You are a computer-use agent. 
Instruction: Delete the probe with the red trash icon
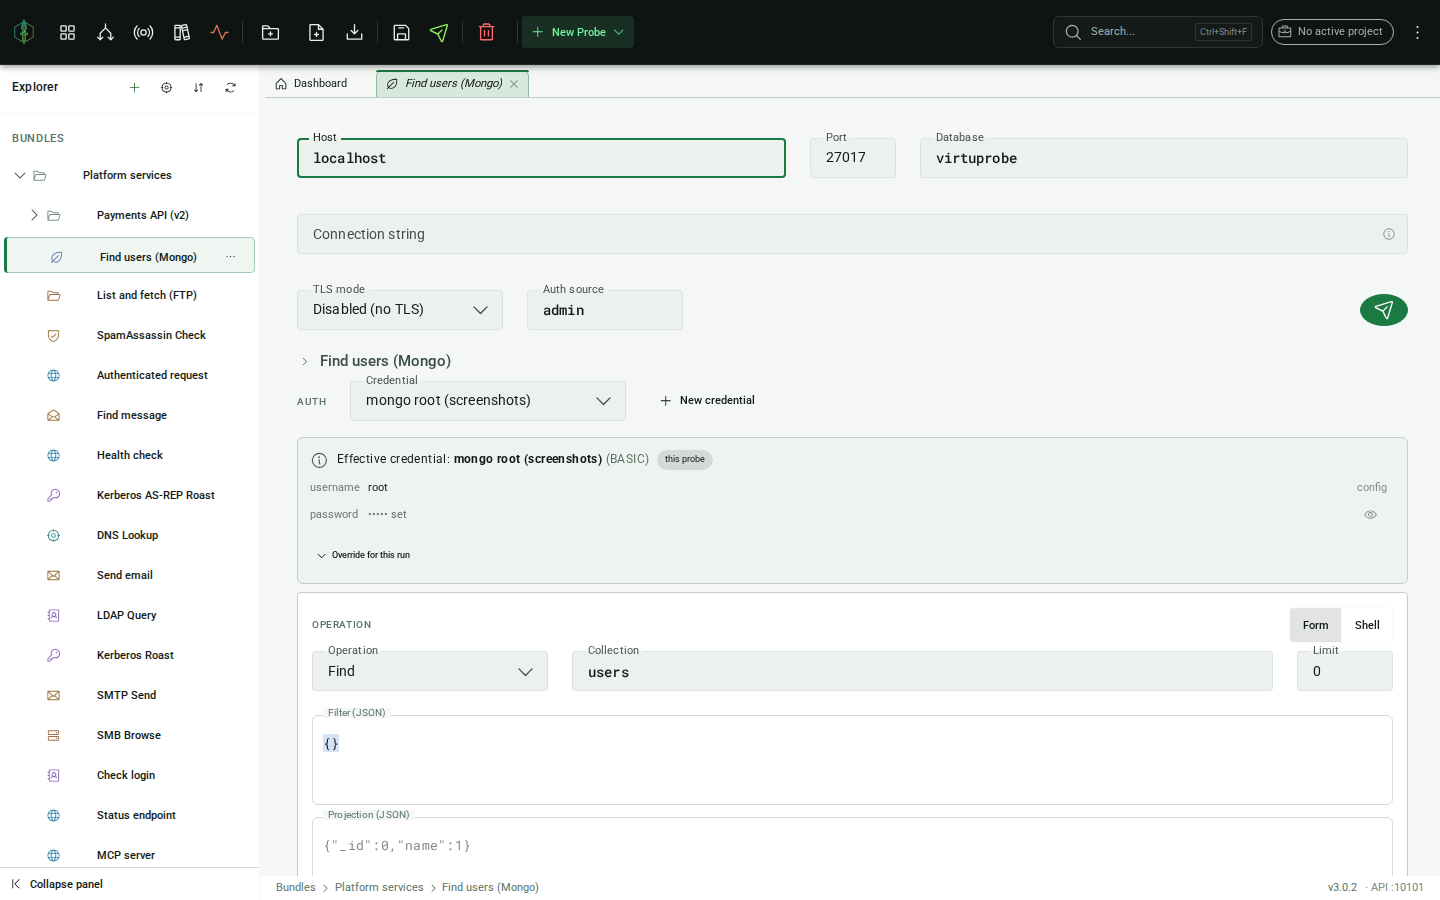(x=487, y=32)
